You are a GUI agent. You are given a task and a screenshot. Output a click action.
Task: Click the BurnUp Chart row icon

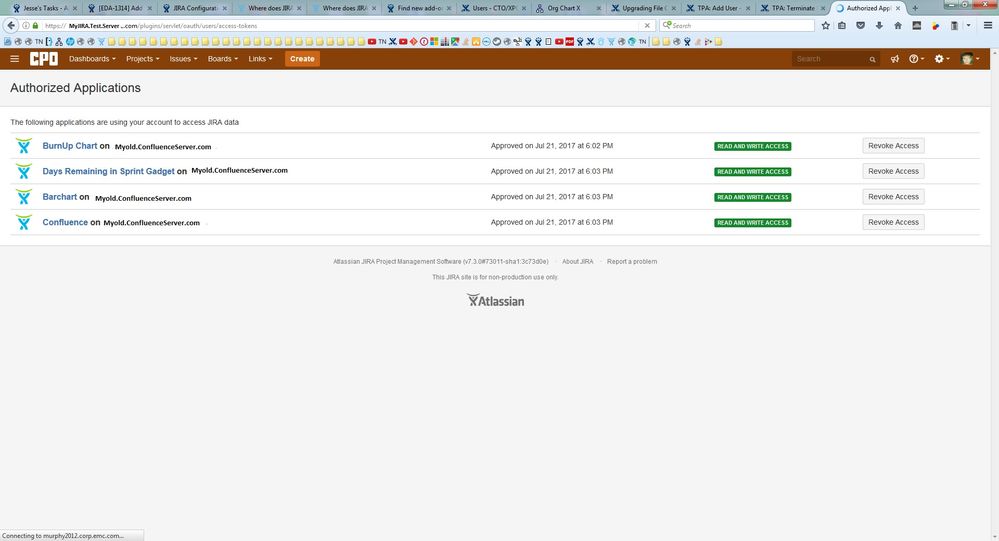[x=24, y=146]
